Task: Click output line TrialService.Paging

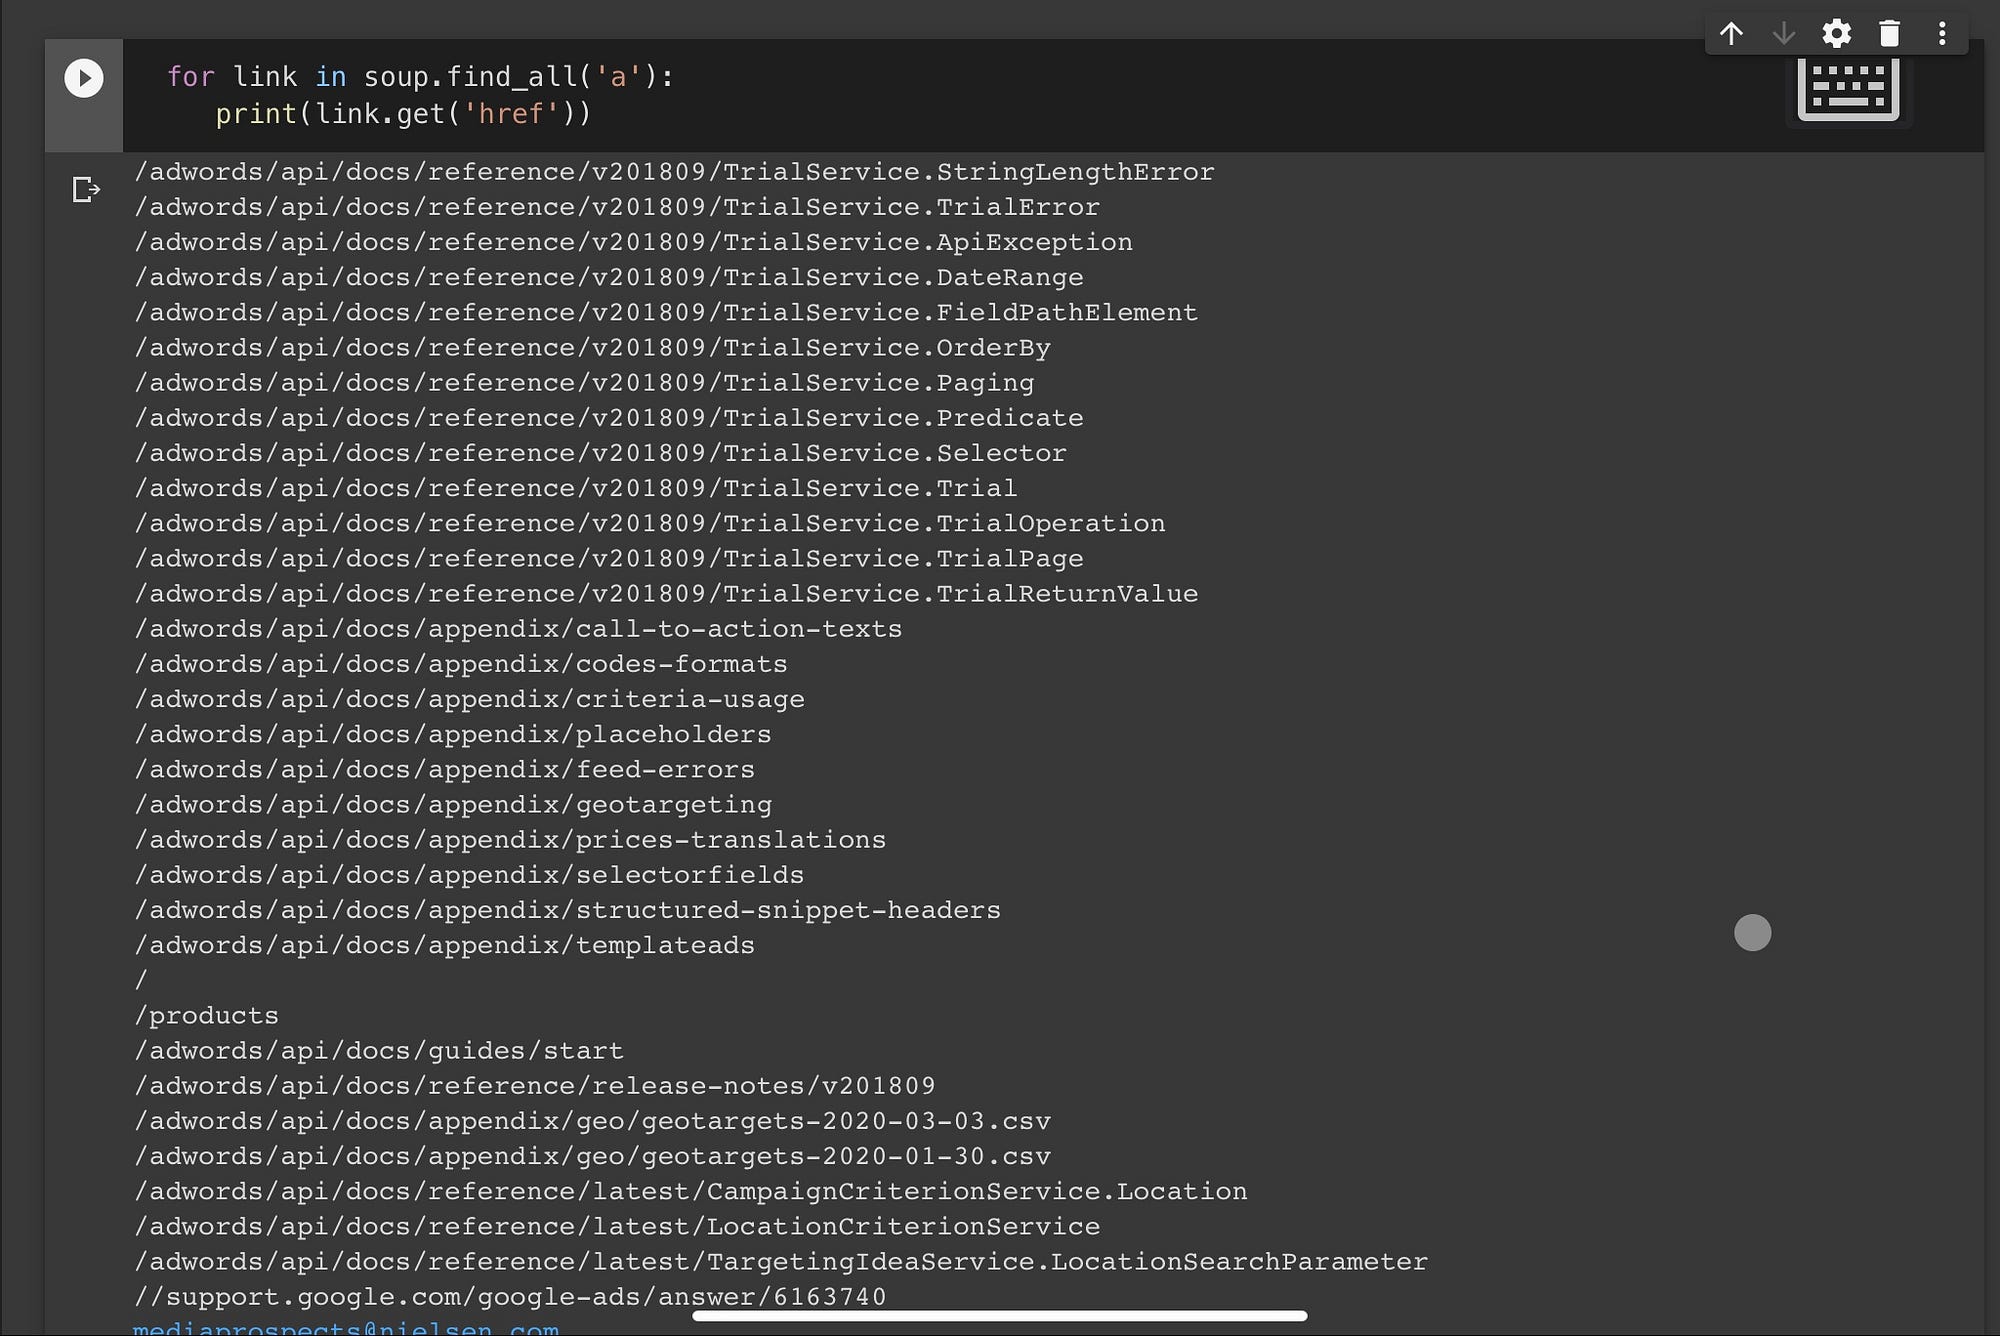Action: click(584, 382)
